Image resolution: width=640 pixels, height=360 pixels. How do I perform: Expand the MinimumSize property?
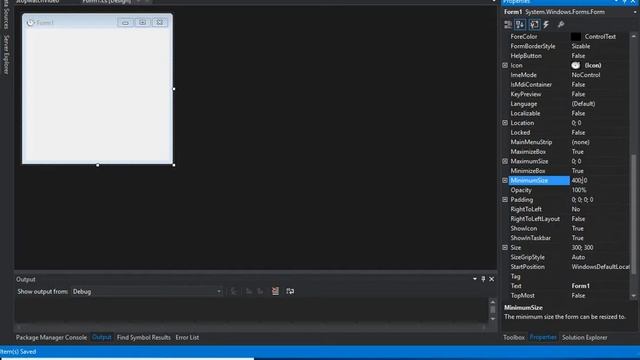pyautogui.click(x=505, y=180)
